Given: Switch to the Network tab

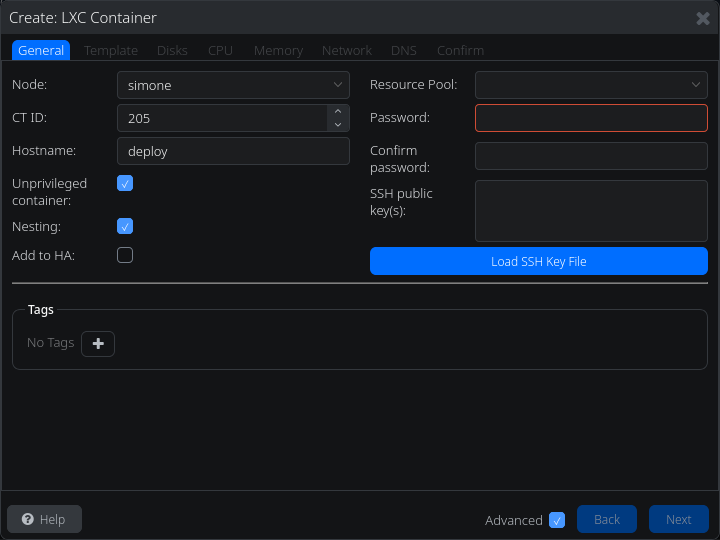Looking at the screenshot, I should (x=347, y=50).
